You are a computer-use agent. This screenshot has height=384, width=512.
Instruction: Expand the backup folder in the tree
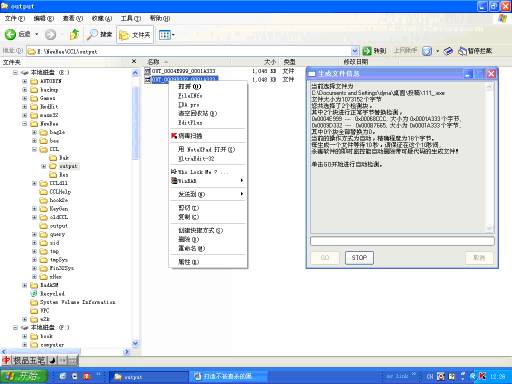point(25,90)
